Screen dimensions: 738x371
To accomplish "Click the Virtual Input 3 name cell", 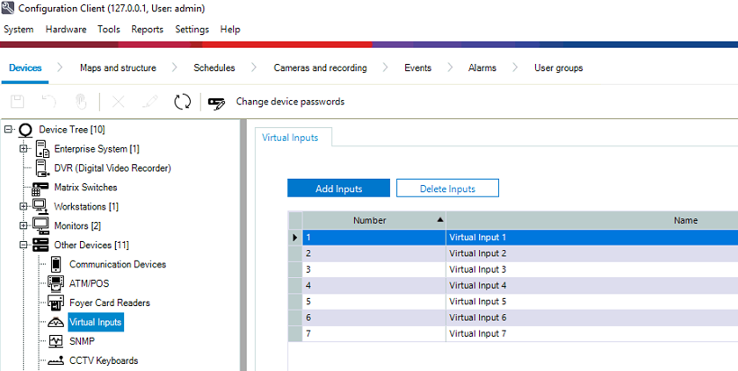I will (592, 269).
